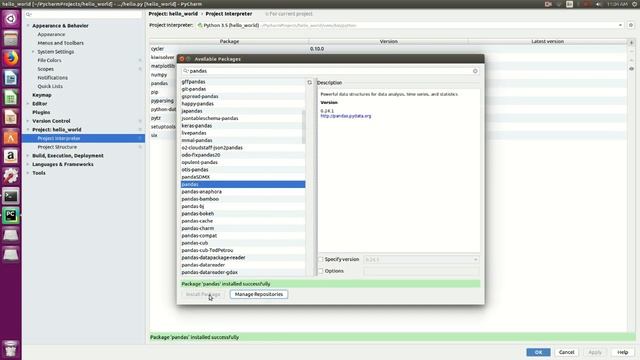This screenshot has width=640, height=360.
Task: Click the package list vertical scrollbar
Action: tap(303, 127)
